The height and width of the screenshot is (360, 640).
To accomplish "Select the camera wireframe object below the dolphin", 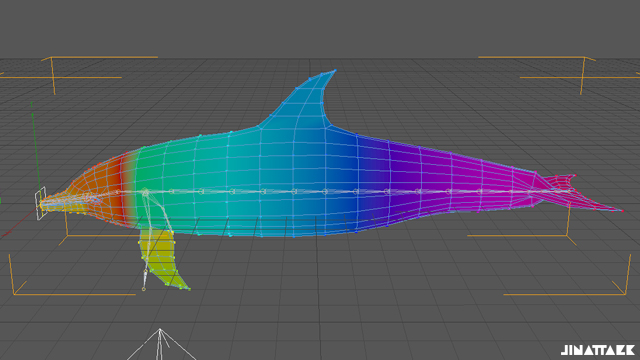I will coord(160,344).
